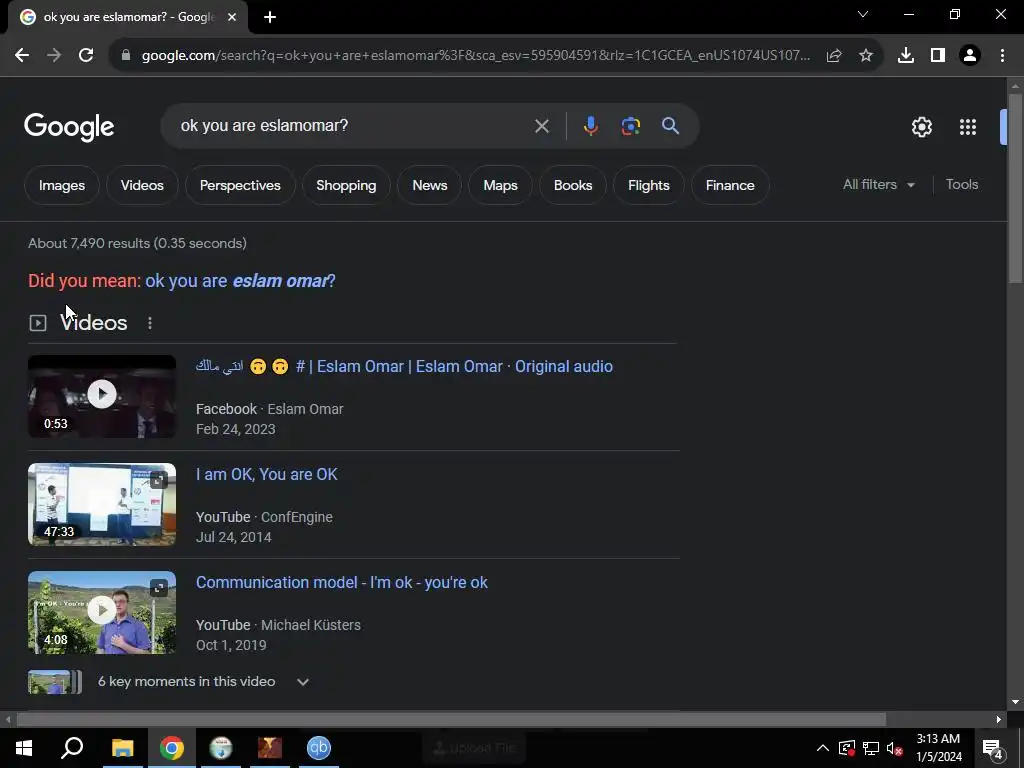Open the Videos section three-dot options
Screen dimensions: 1024x768
150,323
